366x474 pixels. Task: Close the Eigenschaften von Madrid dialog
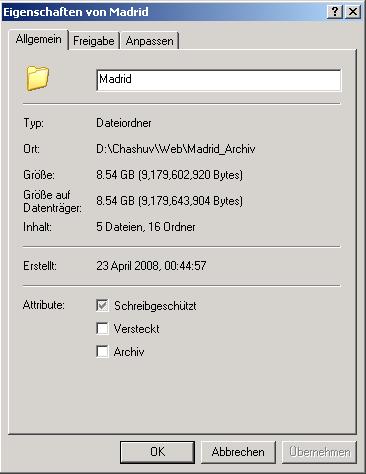click(353, 12)
